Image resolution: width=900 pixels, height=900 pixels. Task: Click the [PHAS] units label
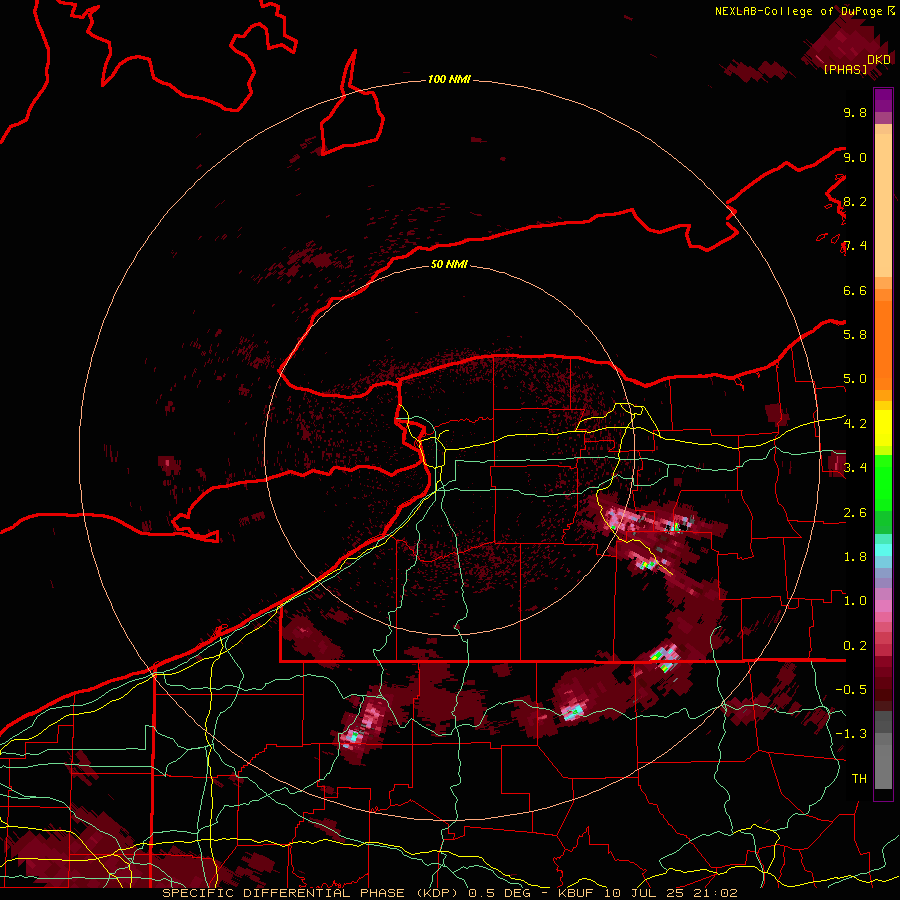click(x=845, y=69)
